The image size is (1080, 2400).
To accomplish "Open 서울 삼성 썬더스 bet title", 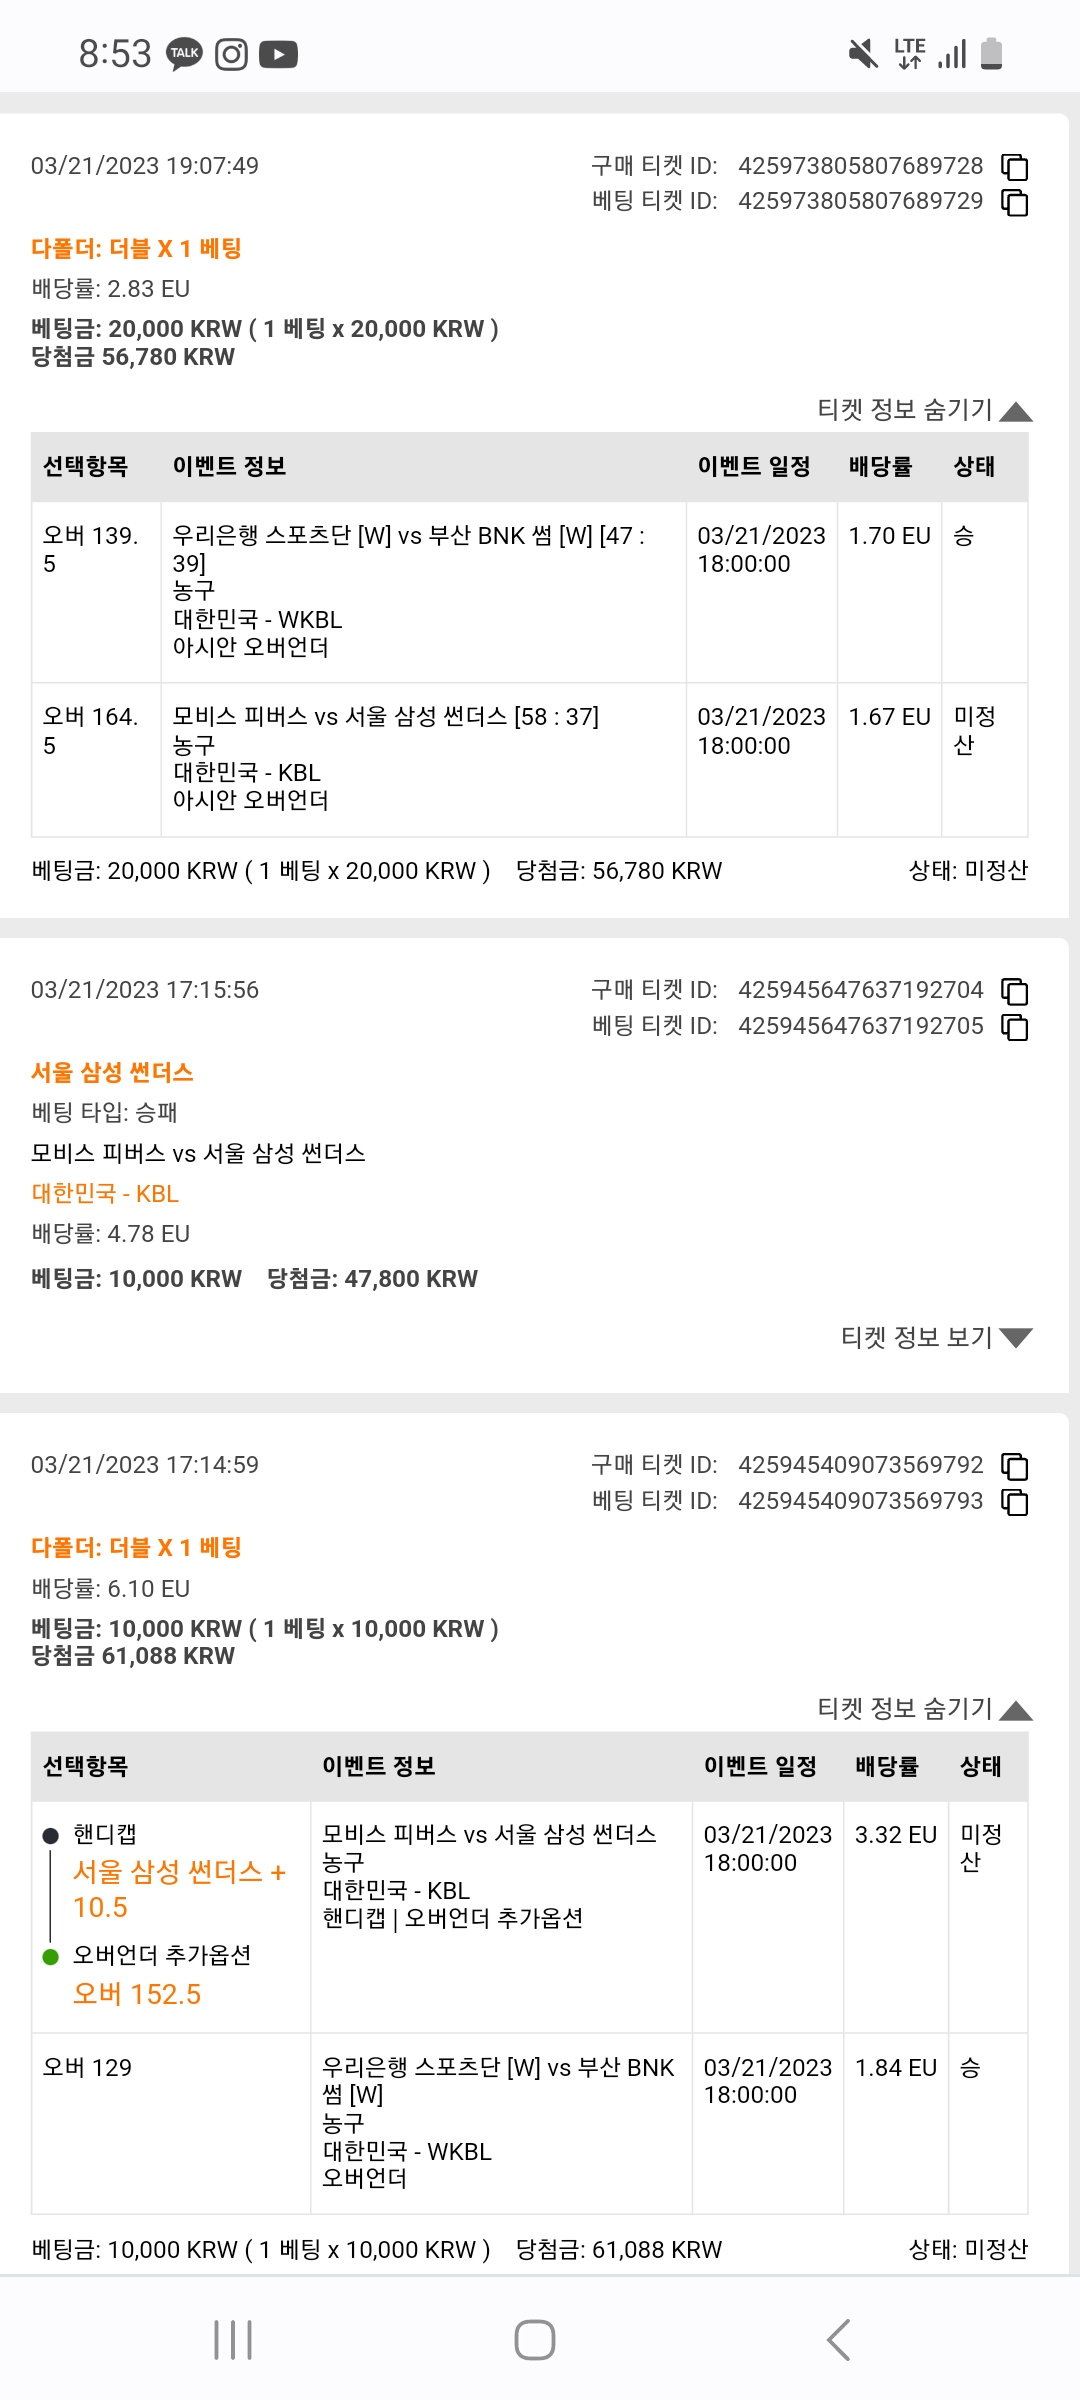I will pyautogui.click(x=112, y=1073).
